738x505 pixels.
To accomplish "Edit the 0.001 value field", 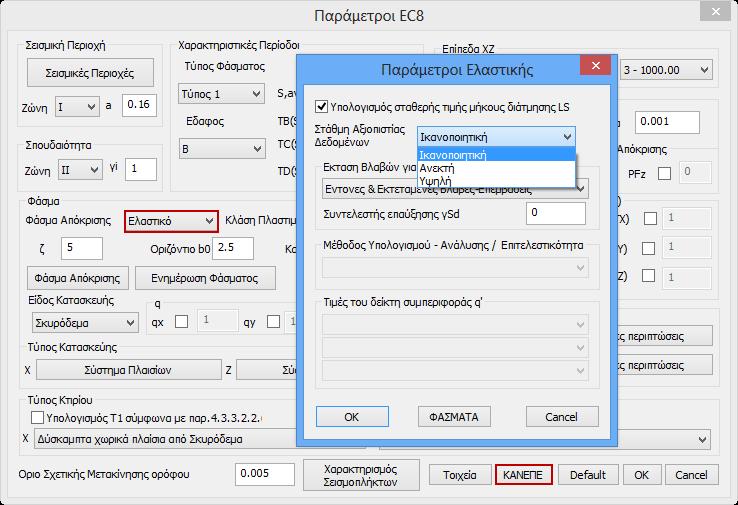I will pos(667,122).
